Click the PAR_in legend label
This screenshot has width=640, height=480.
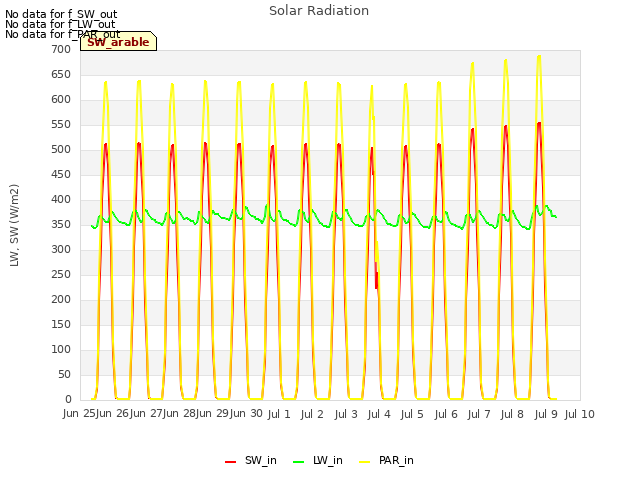point(396,460)
